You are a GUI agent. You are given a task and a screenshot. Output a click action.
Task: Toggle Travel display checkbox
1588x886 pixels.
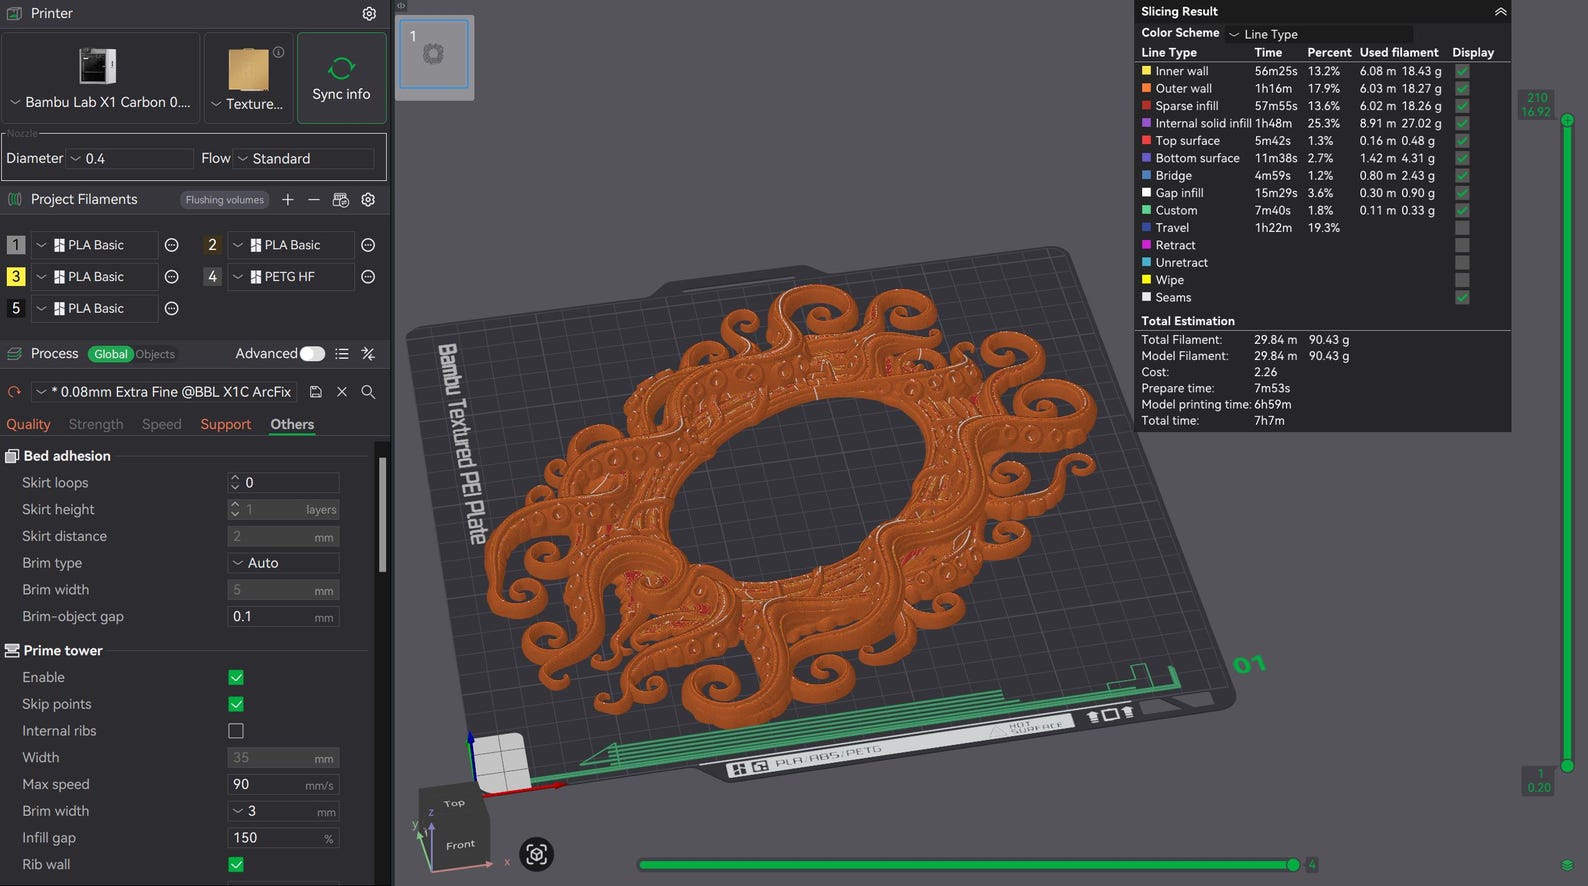pos(1462,228)
